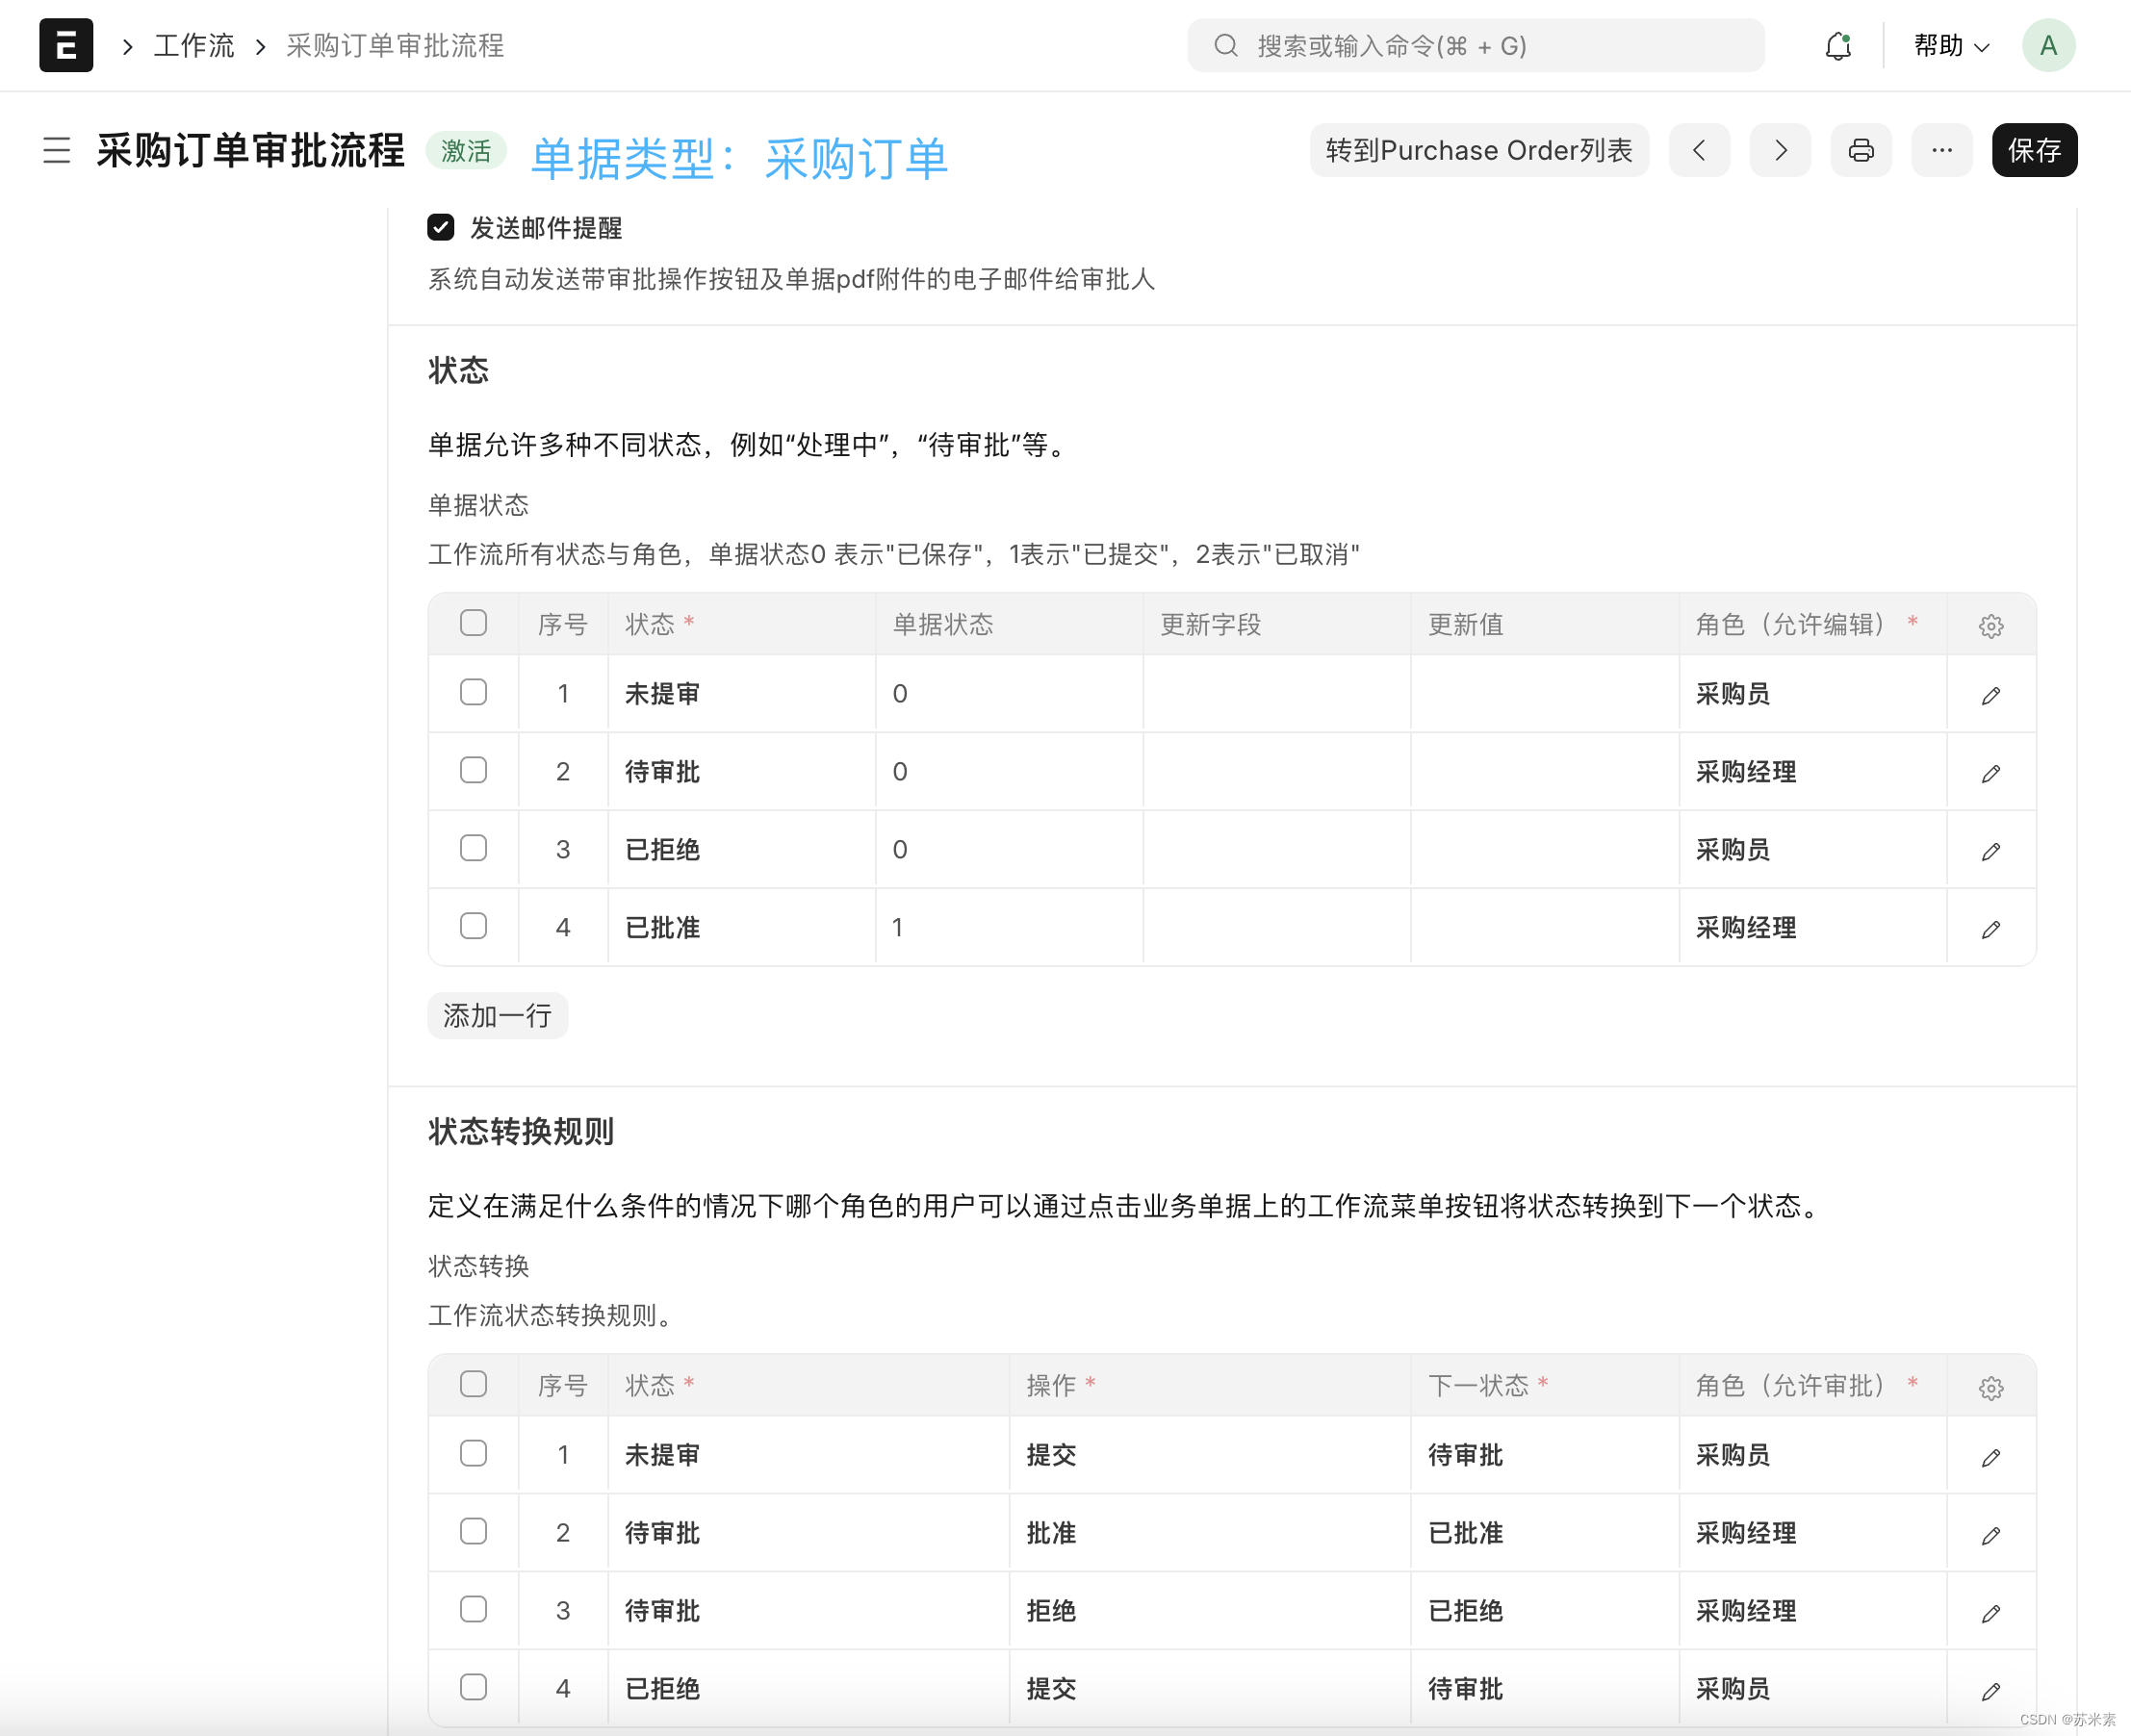Open the 工作流 breadcrumb
This screenshot has width=2131, height=1736.
193,46
